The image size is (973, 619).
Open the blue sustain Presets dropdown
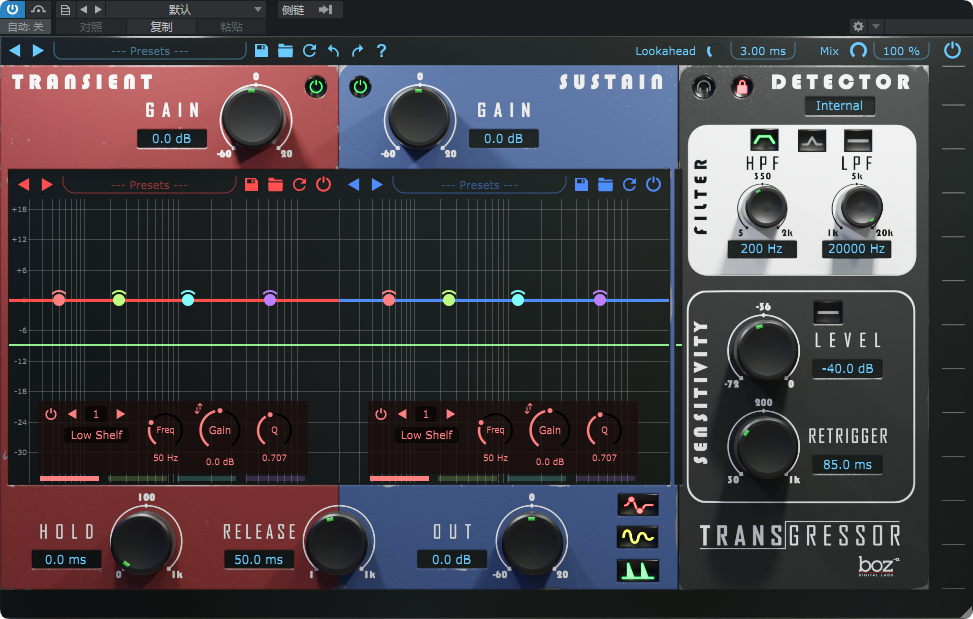pyautogui.click(x=479, y=185)
